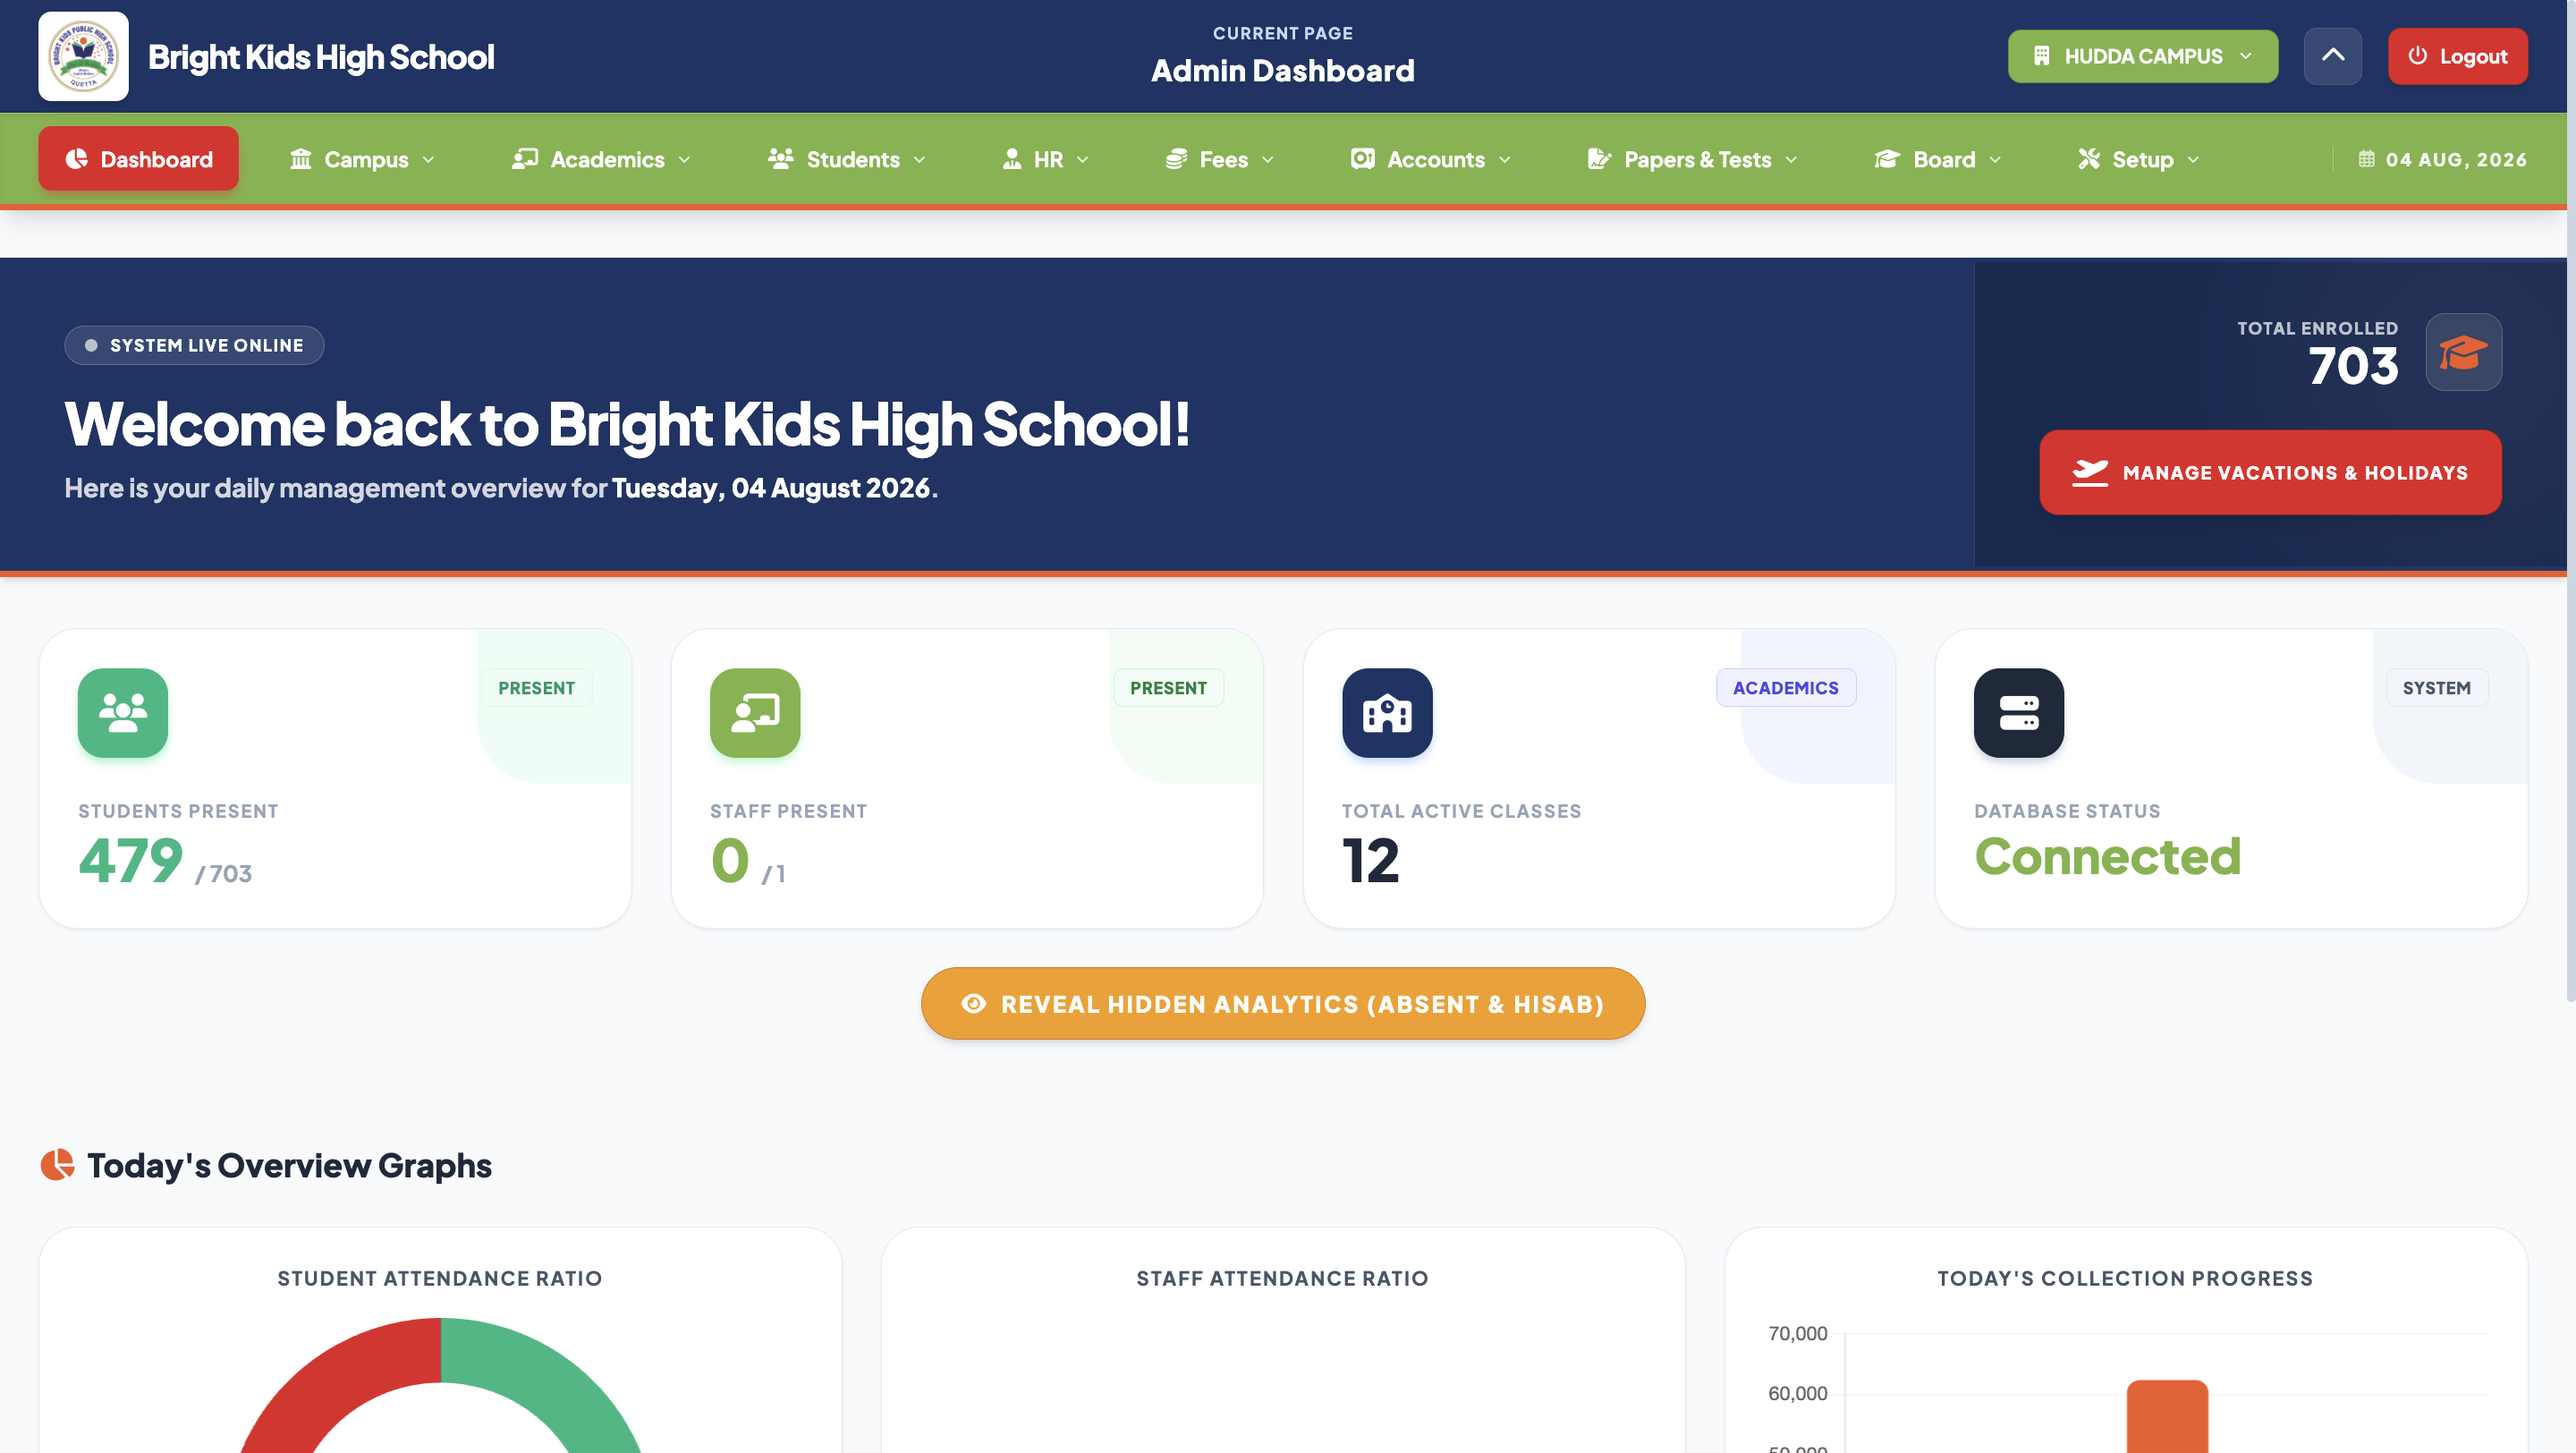
Task: Click the Total Active Classes school icon
Action: click(1387, 713)
